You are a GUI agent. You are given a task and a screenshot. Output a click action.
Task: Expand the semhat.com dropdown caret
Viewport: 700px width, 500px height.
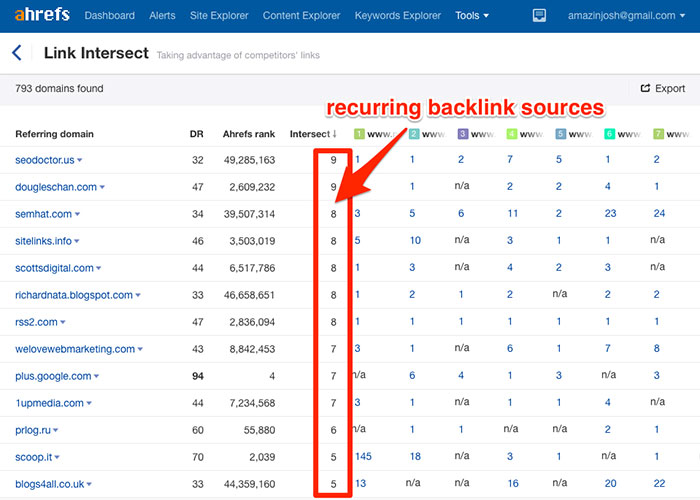point(77,214)
